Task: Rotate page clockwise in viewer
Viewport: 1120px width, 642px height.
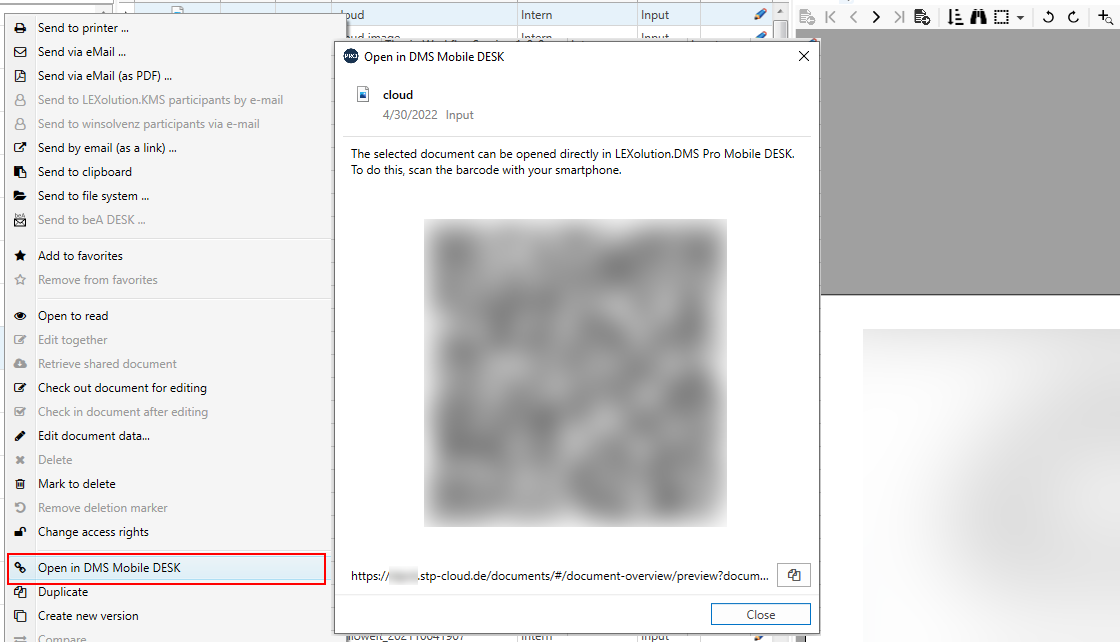Action: click(1073, 16)
